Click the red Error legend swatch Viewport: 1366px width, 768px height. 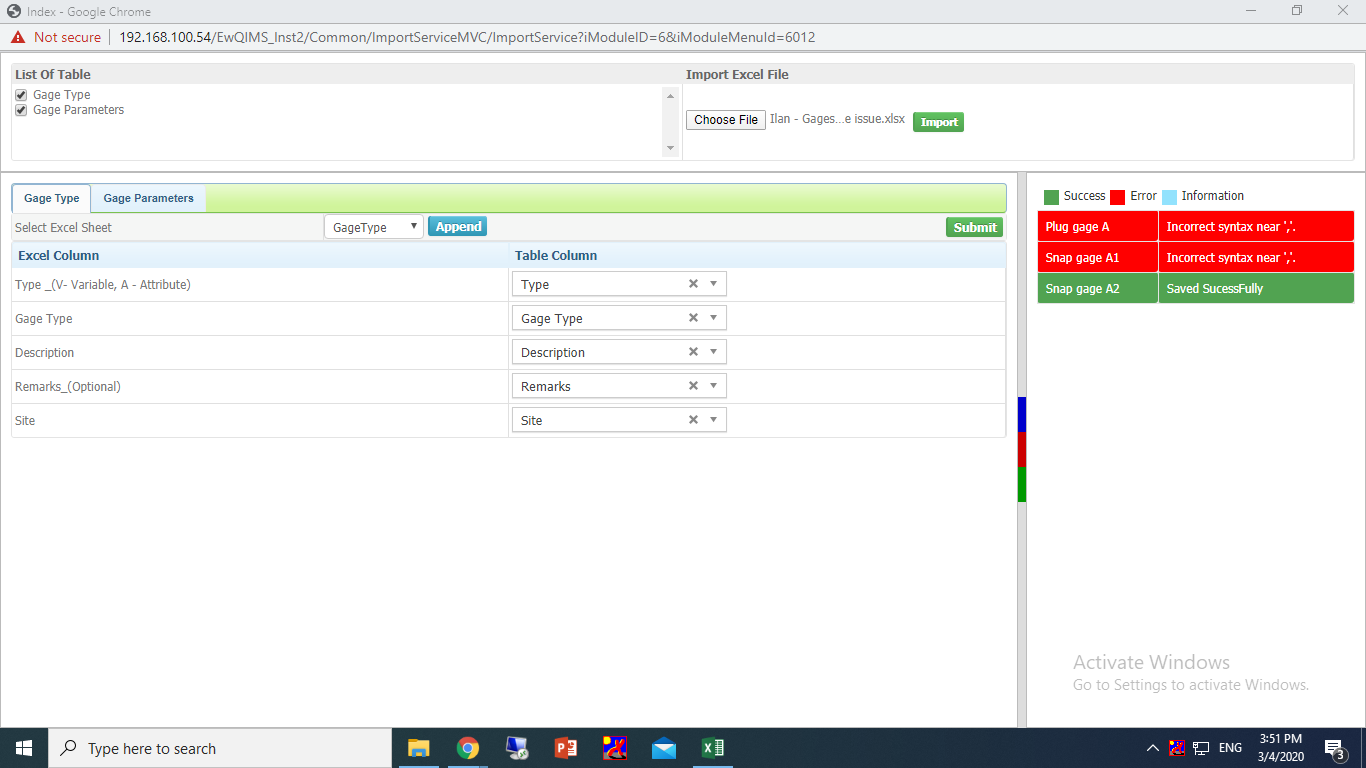[x=1118, y=197]
